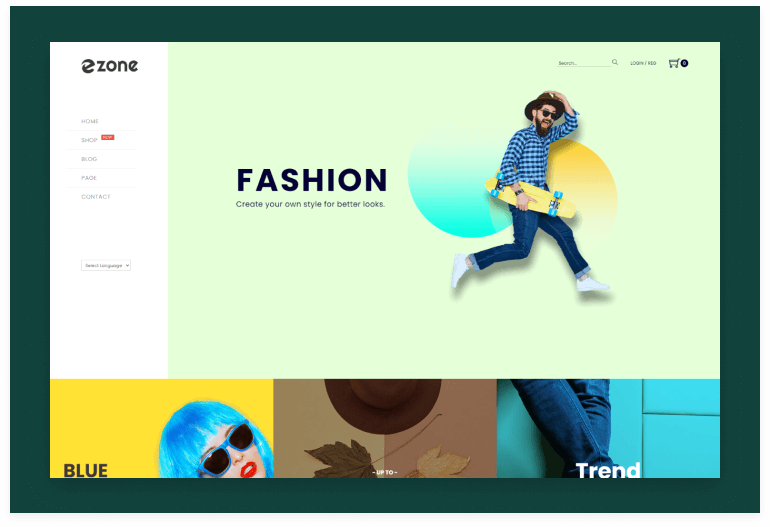Click the UP TO label on hat banner

[385, 472]
